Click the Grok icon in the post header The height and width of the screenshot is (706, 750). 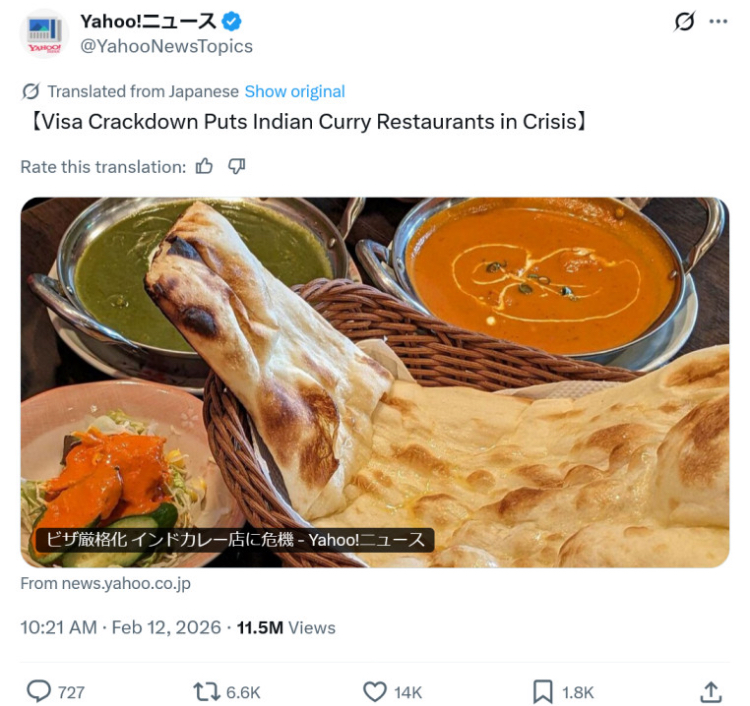pos(684,22)
